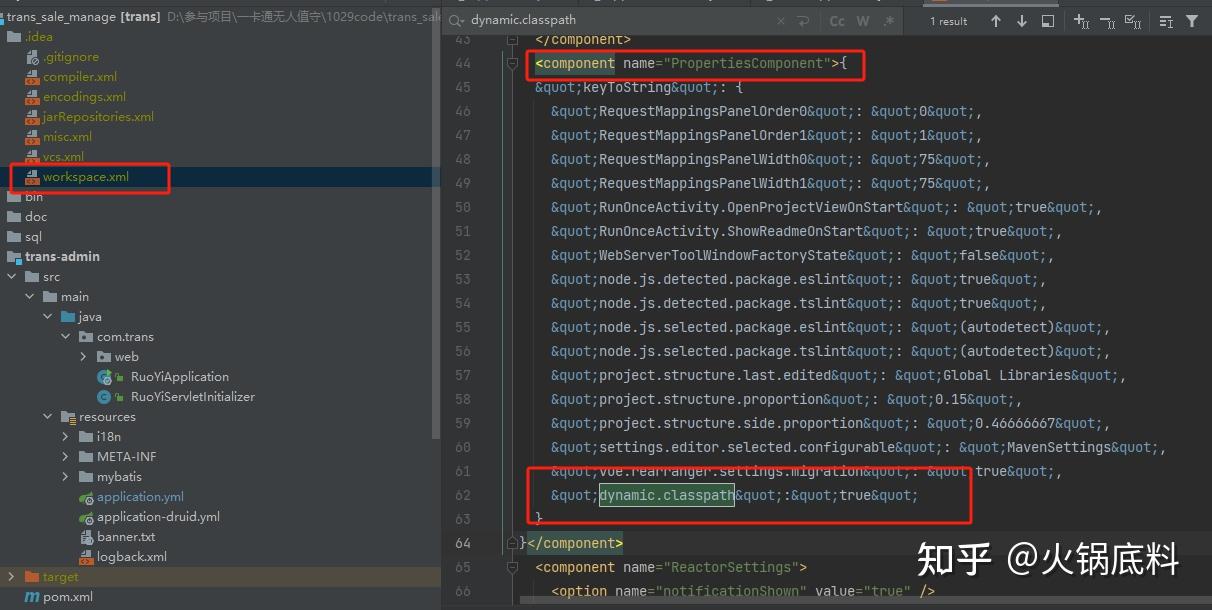Open the search filter funnel icon
1212x610 pixels.
[1192, 21]
